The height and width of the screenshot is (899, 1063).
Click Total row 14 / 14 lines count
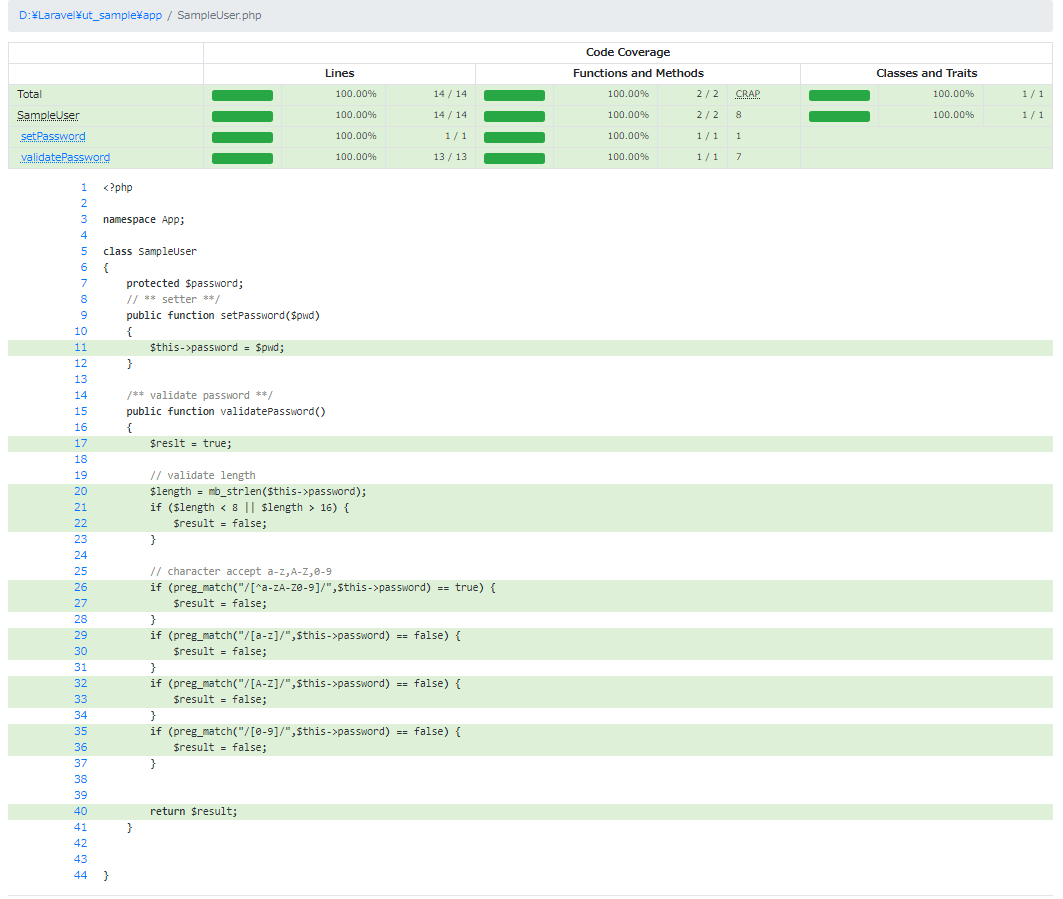[450, 94]
